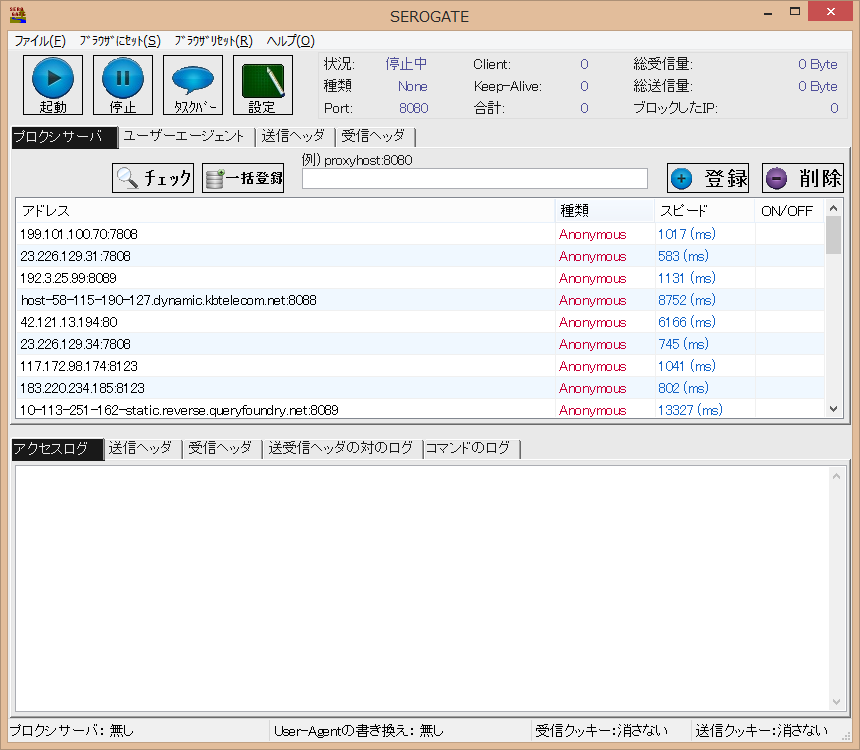Click the 種類 column header
This screenshot has height=750, width=860.
coord(604,211)
